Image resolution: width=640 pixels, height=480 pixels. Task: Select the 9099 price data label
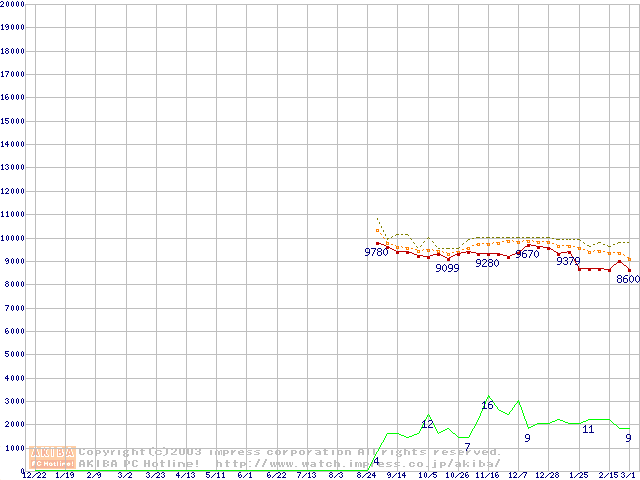pyautogui.click(x=447, y=268)
